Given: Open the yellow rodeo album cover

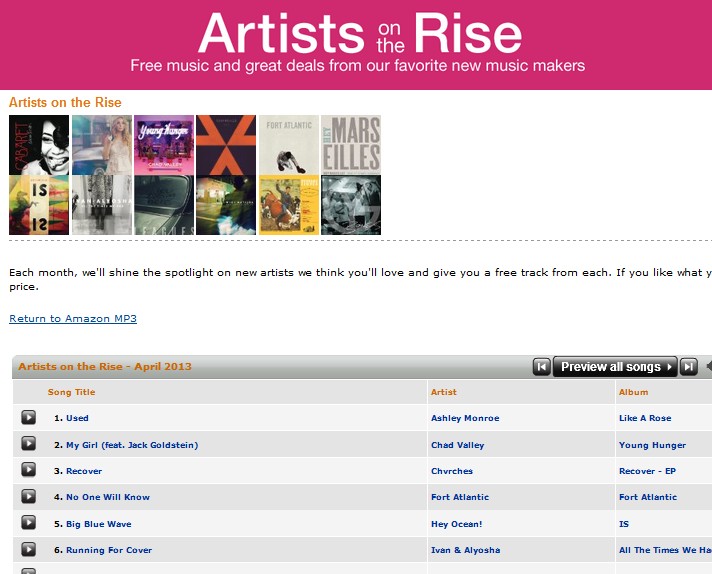Looking at the screenshot, I should 289,205.
